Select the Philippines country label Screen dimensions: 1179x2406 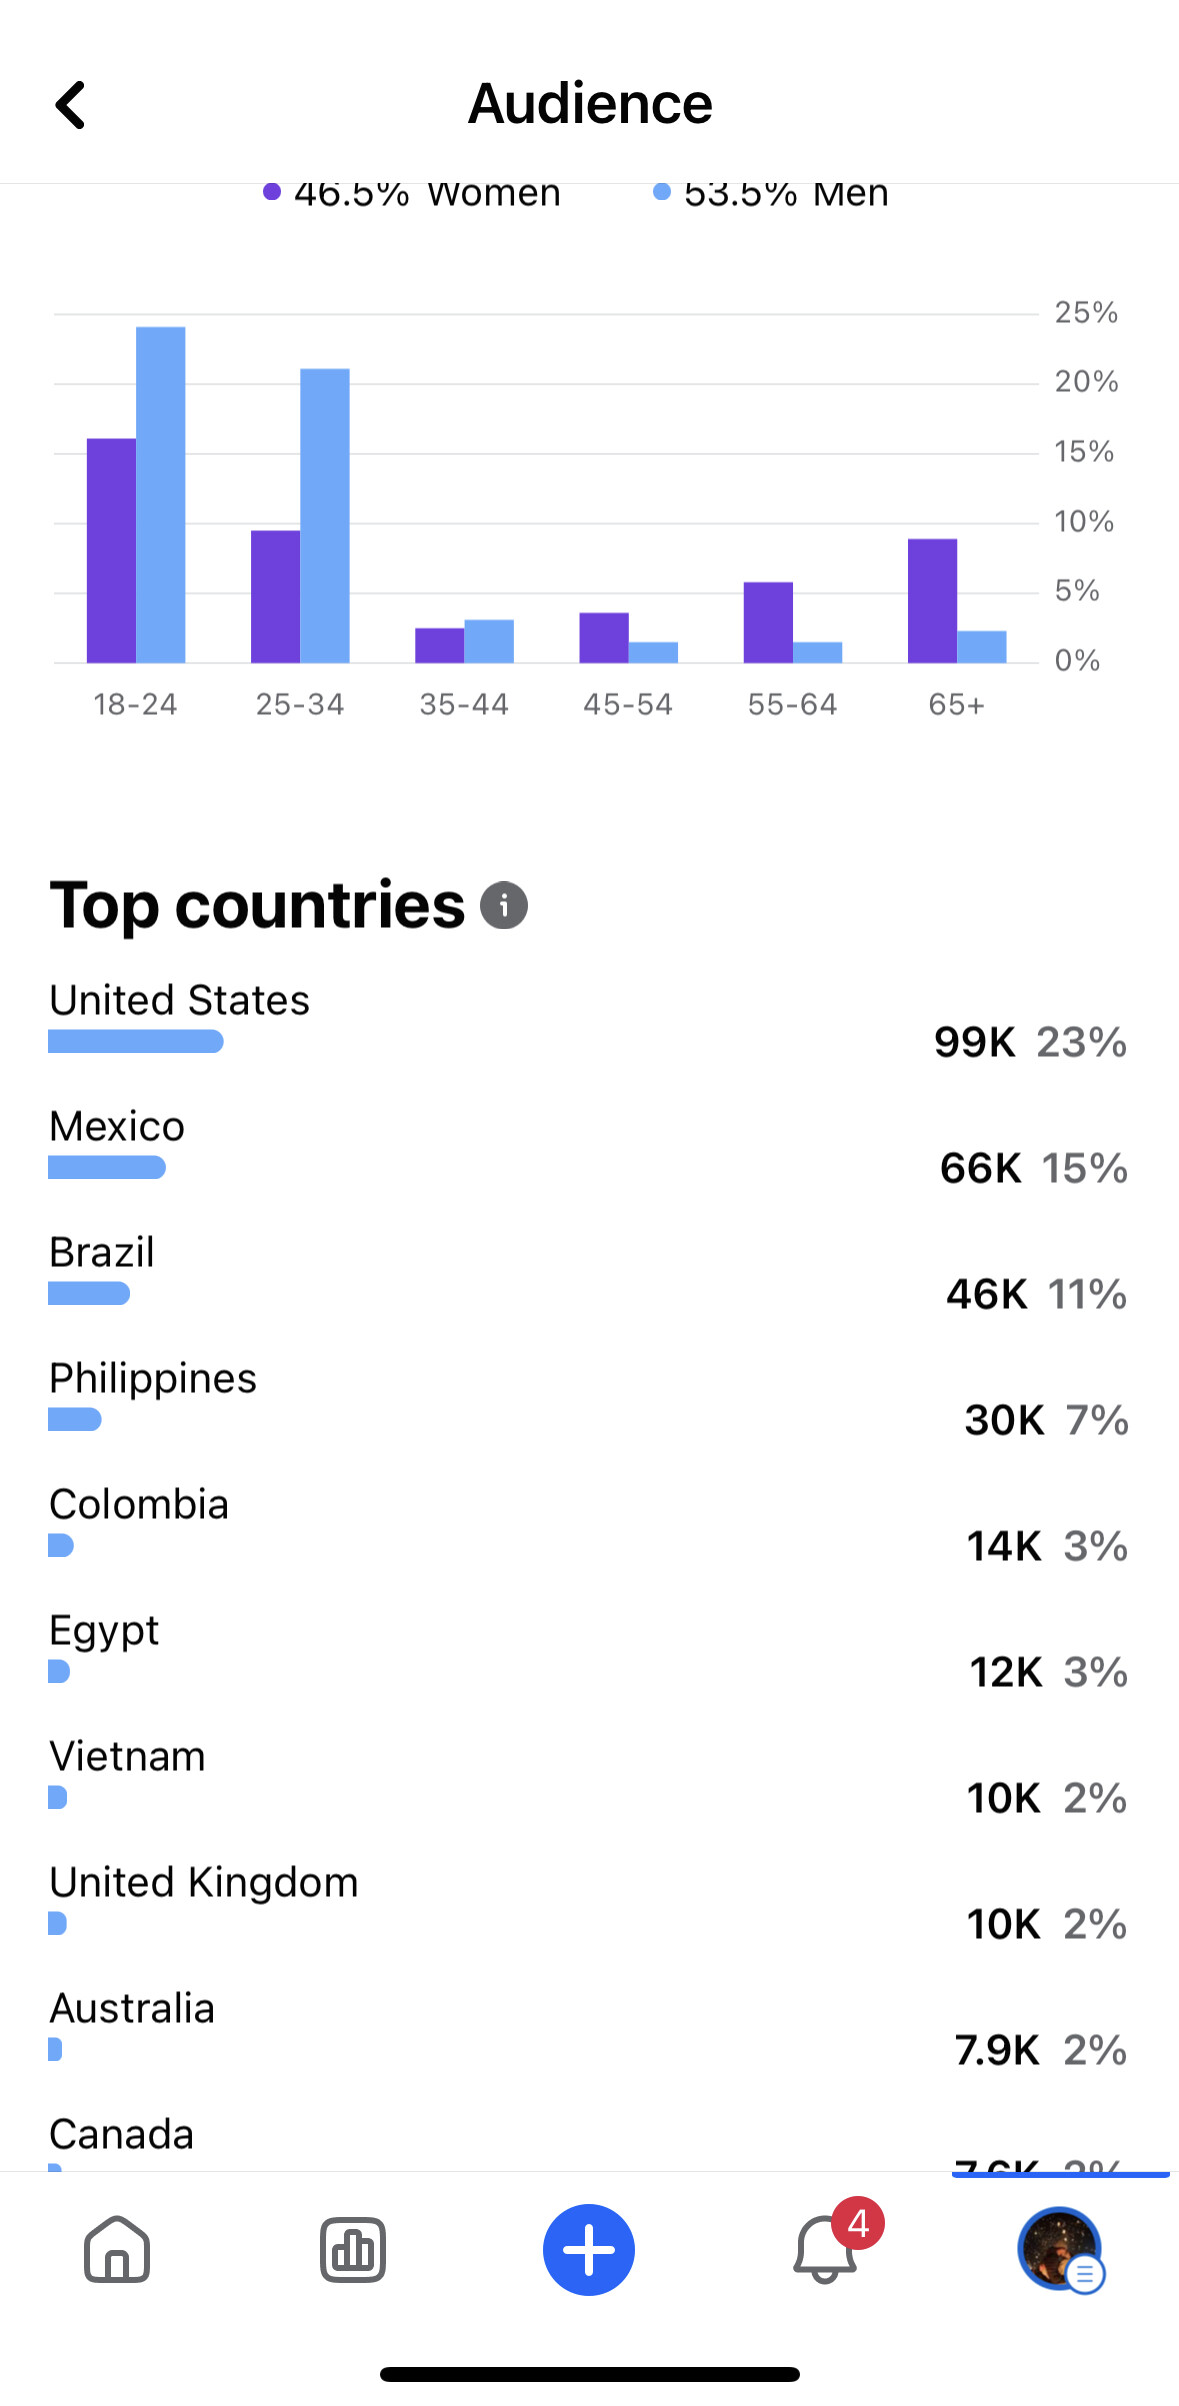(153, 1380)
